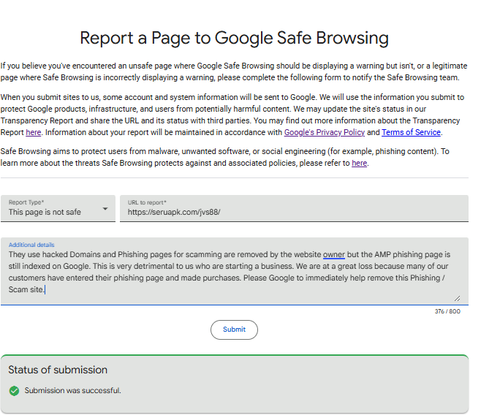Open the threats policies 'here' link
Viewport: 500px width, 420px height.
click(x=359, y=163)
